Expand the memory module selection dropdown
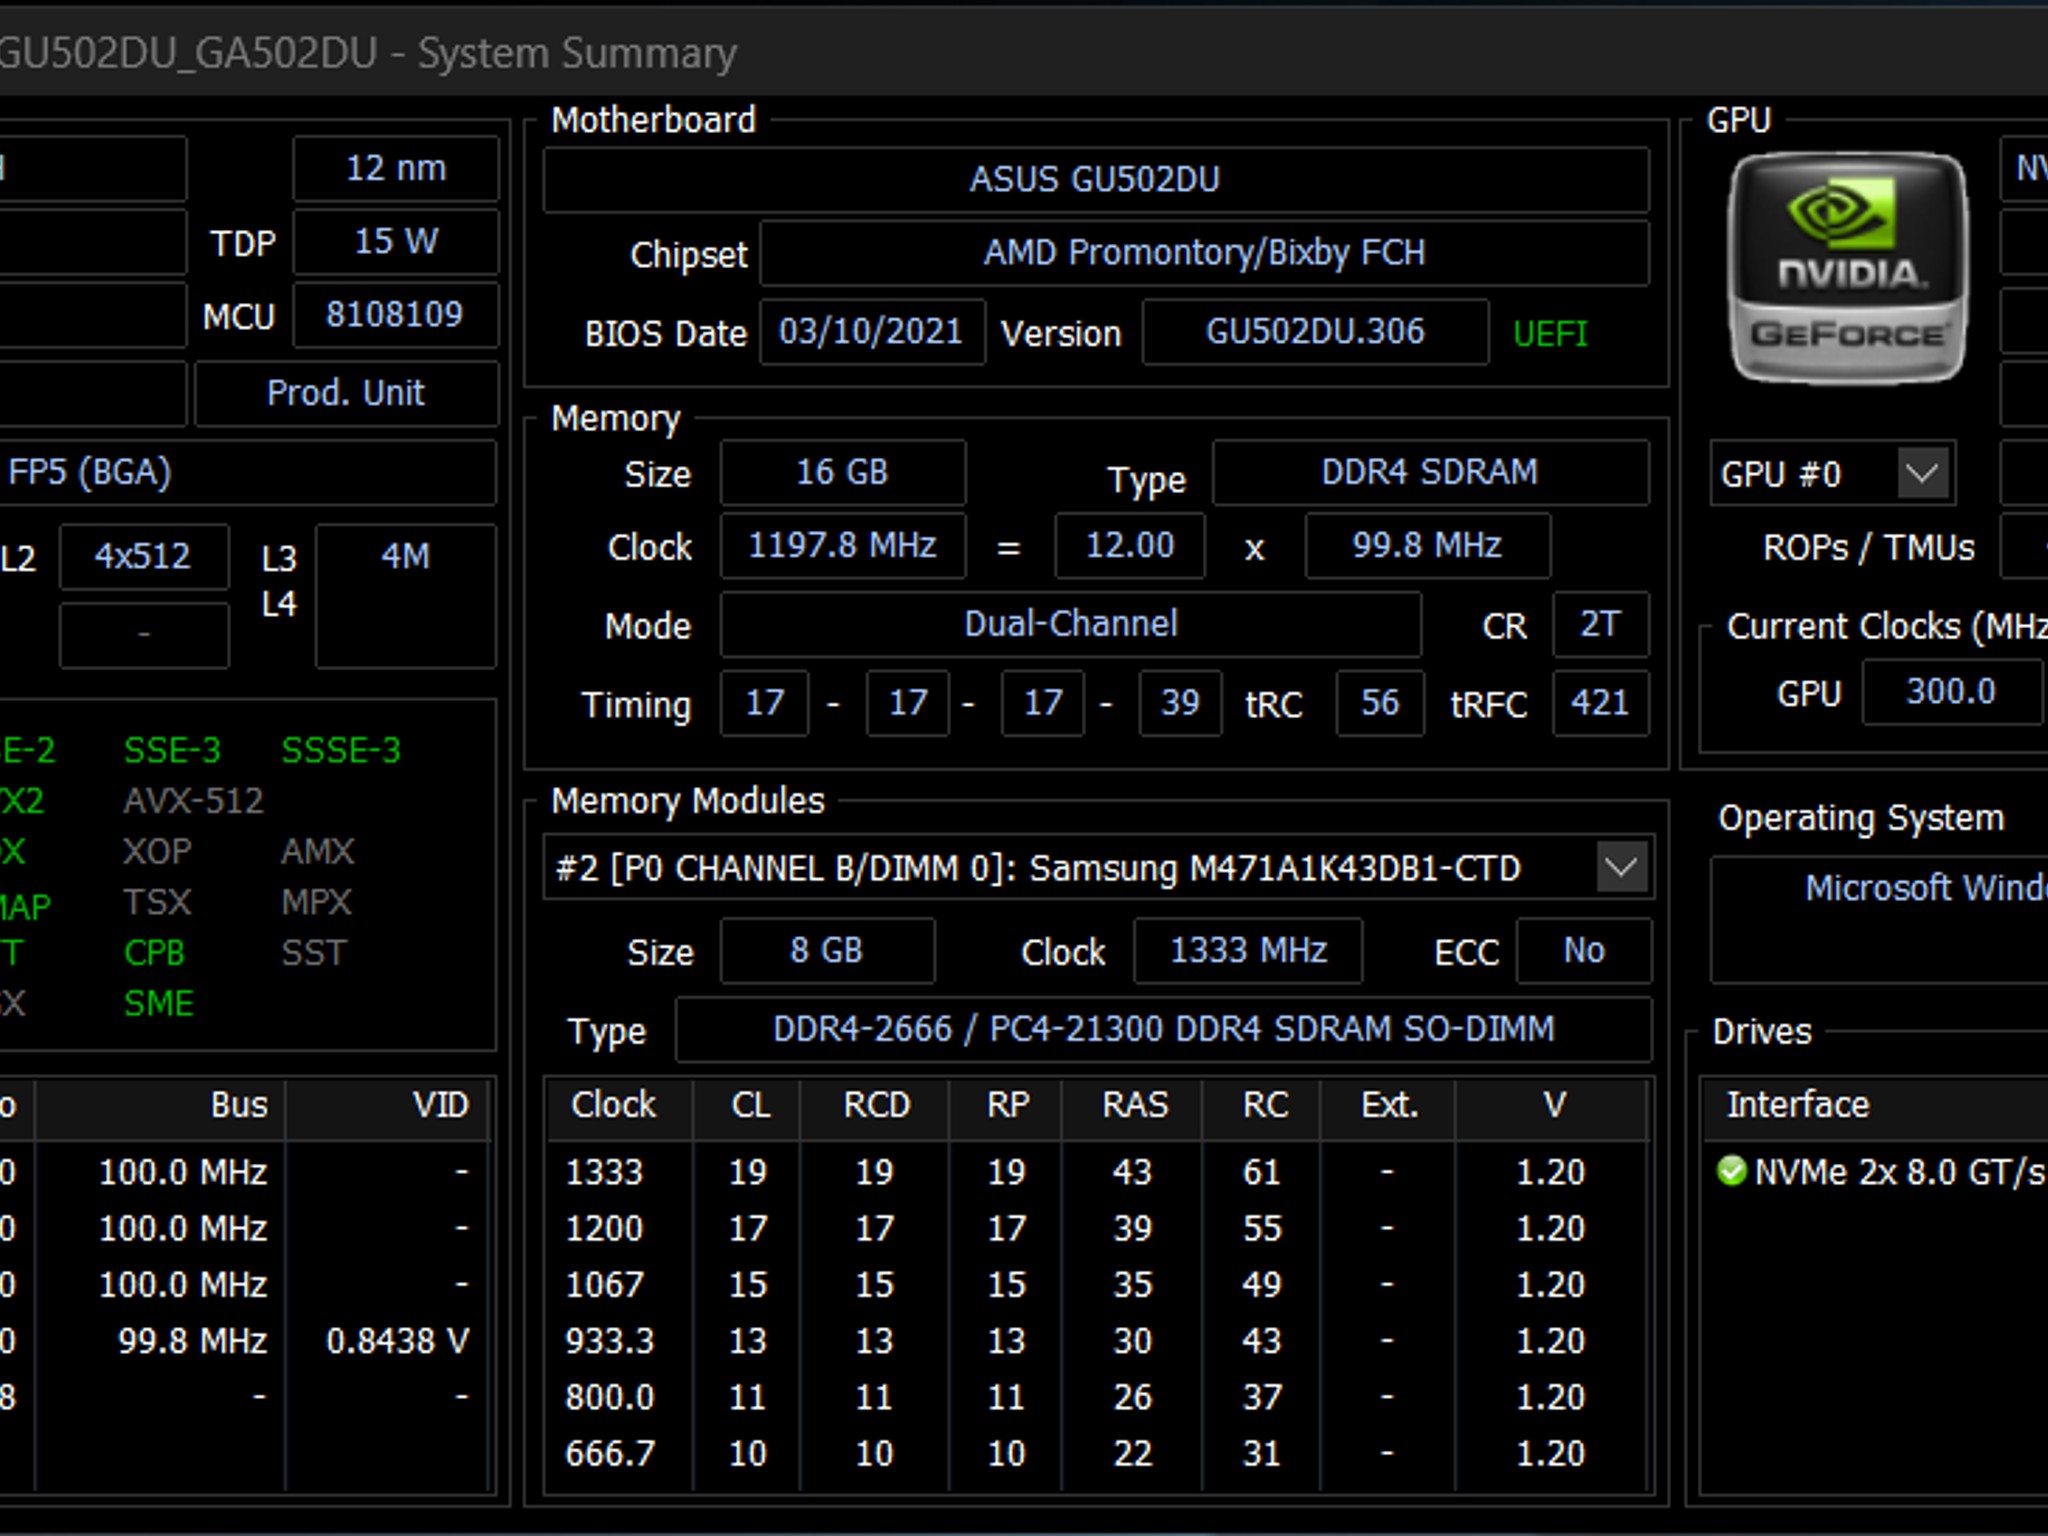This screenshot has height=1536, width=2048. (x=1621, y=867)
